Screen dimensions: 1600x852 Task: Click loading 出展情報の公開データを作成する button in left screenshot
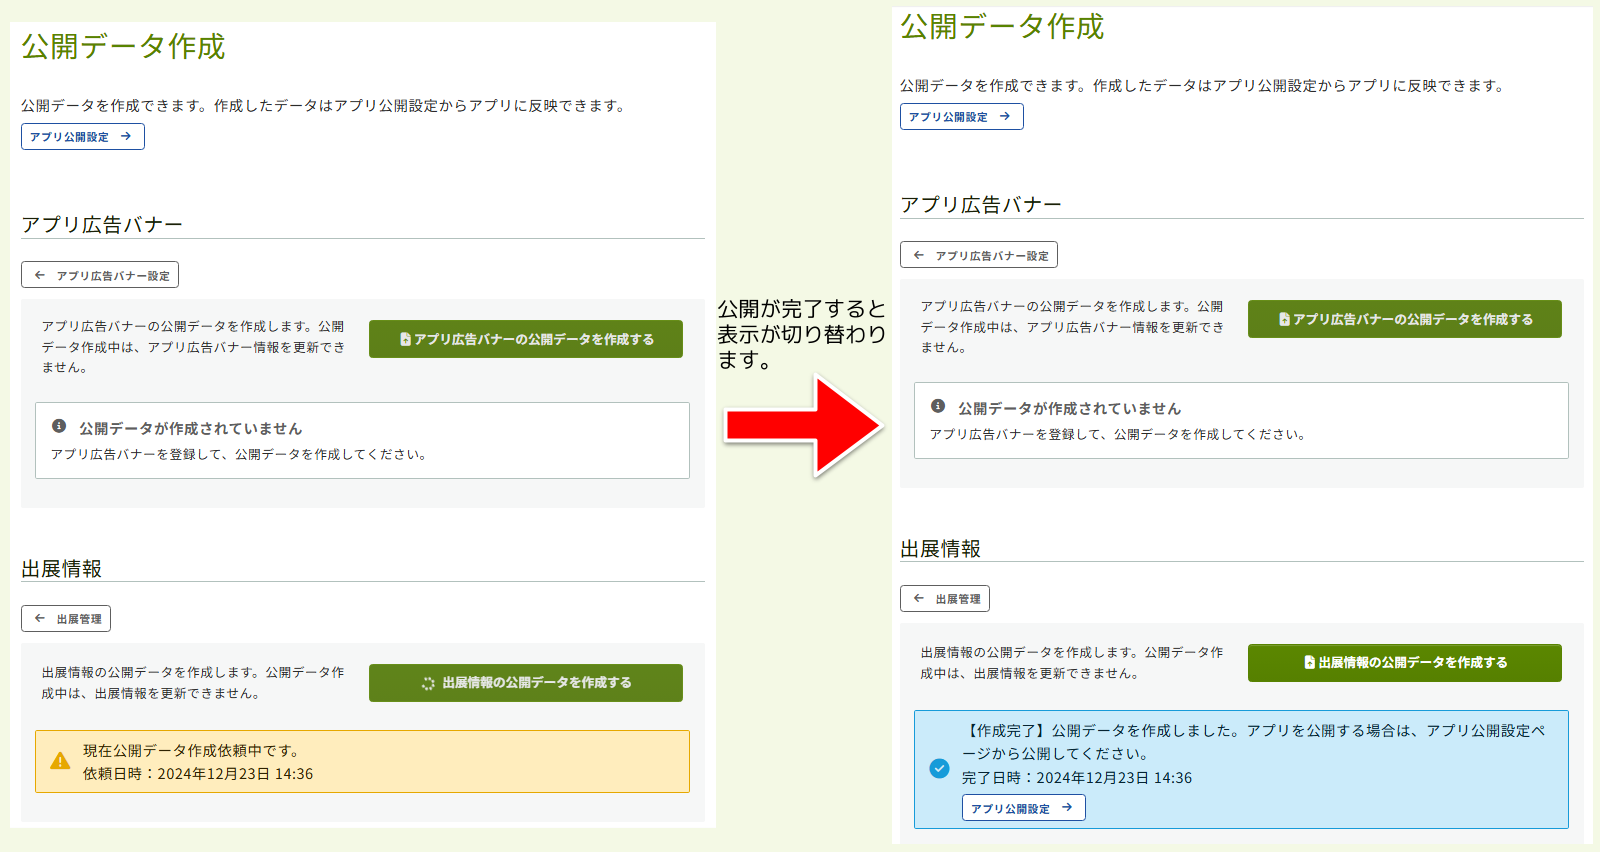(x=526, y=683)
